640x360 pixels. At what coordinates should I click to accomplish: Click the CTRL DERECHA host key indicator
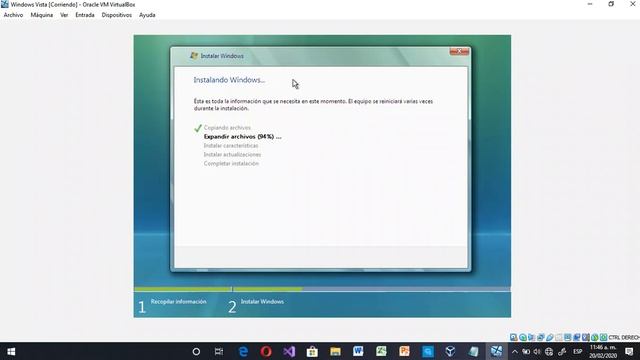click(x=624, y=338)
